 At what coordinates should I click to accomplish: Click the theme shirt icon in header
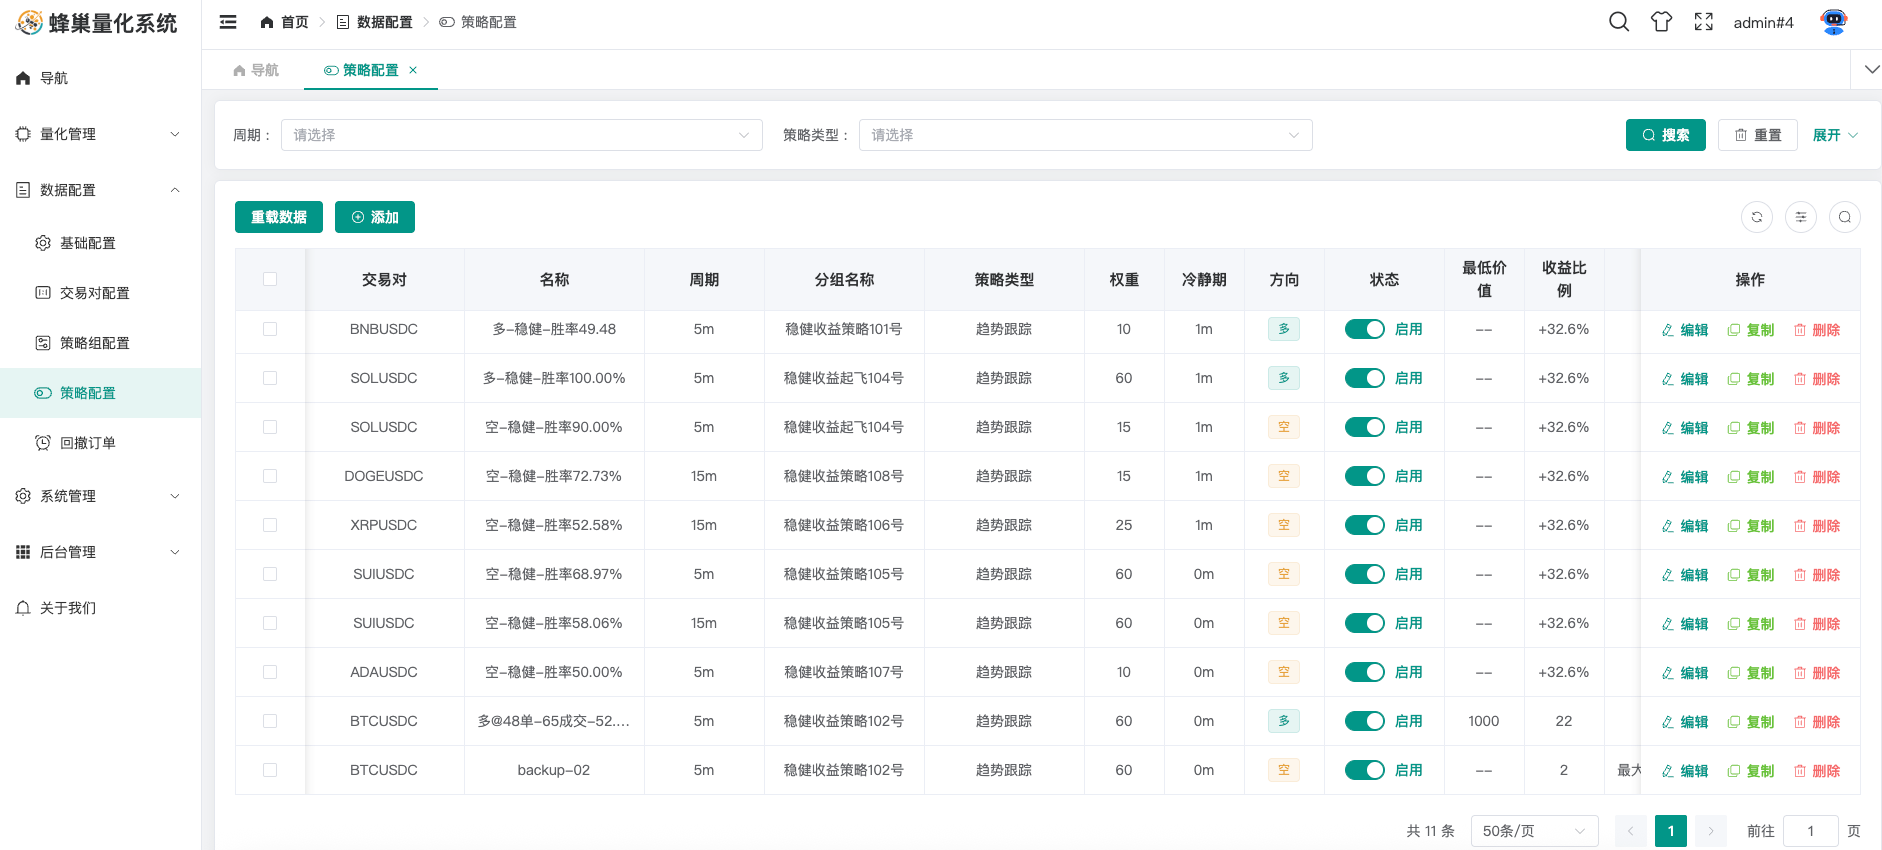tap(1661, 22)
